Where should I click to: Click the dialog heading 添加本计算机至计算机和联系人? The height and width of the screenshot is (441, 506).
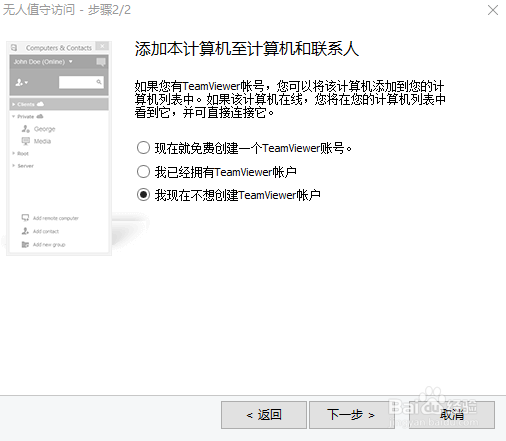(x=247, y=49)
